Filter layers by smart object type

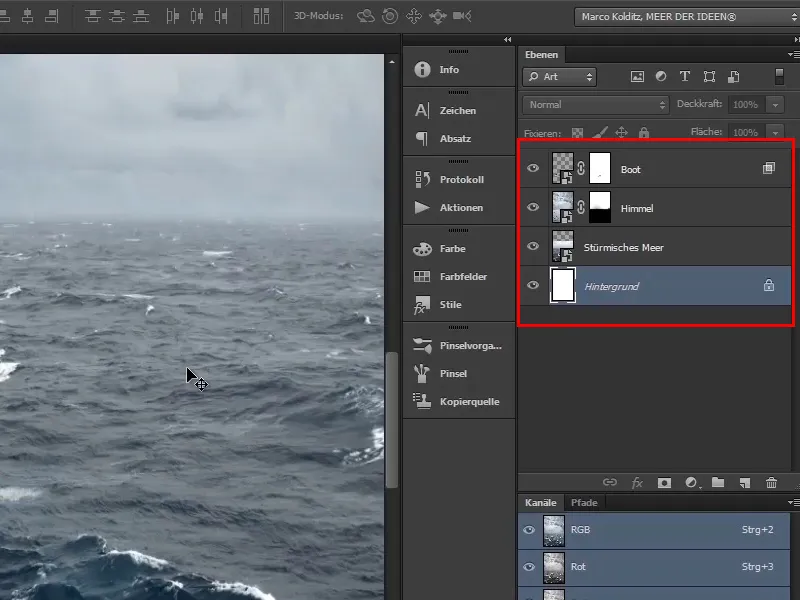pos(734,77)
